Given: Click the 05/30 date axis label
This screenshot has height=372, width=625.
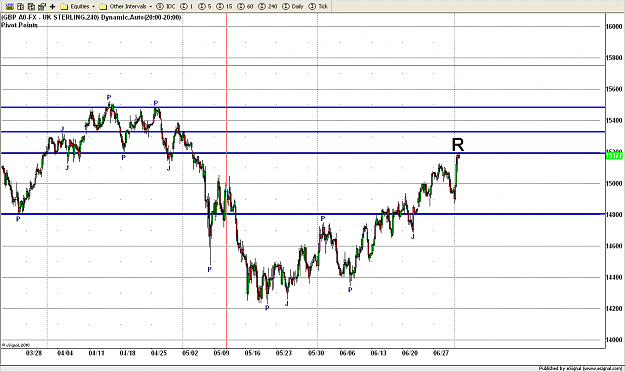Looking at the screenshot, I should [x=316, y=353].
